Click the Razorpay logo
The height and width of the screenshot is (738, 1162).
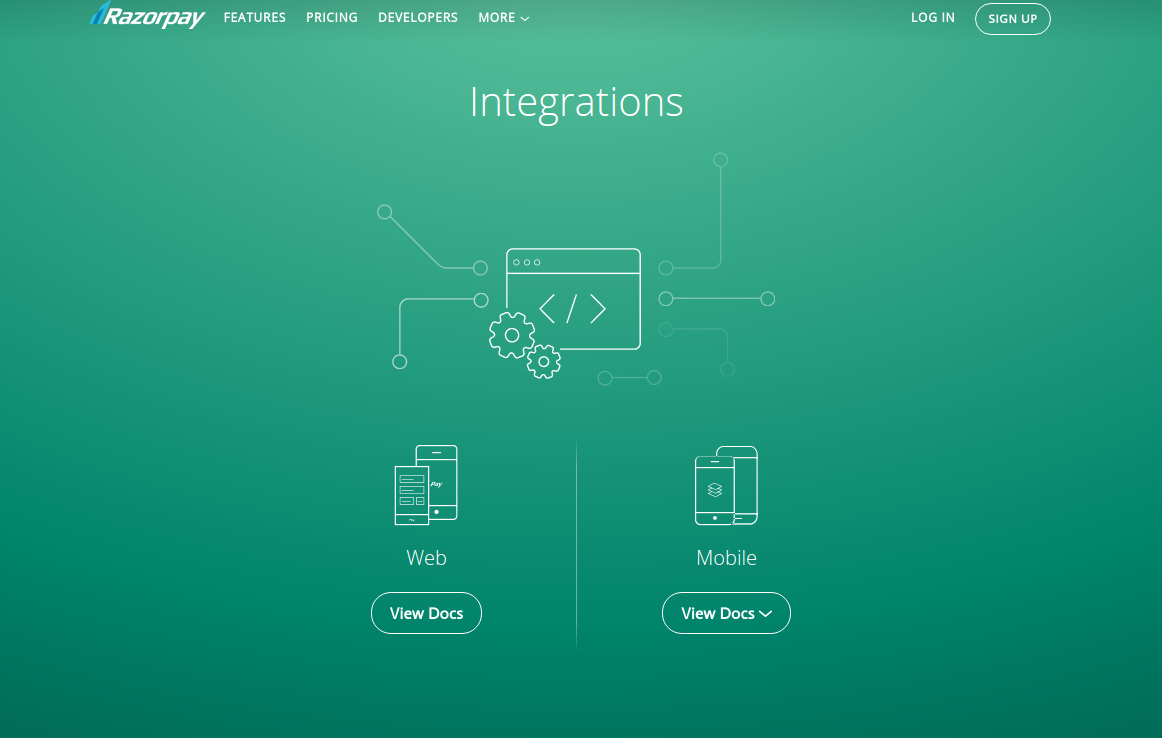click(147, 15)
